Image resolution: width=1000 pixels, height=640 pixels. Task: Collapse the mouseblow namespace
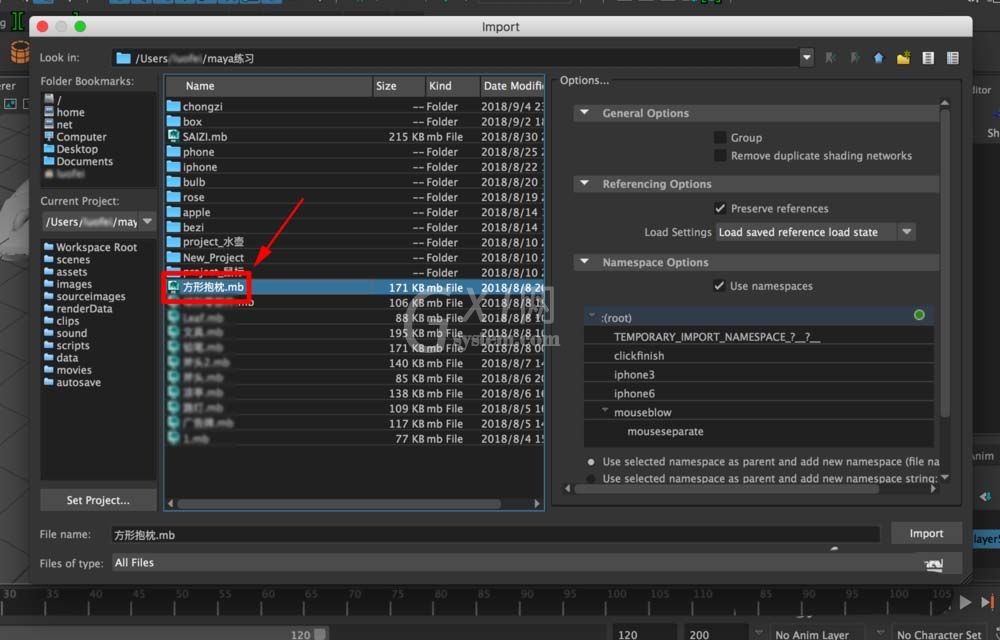tap(605, 411)
